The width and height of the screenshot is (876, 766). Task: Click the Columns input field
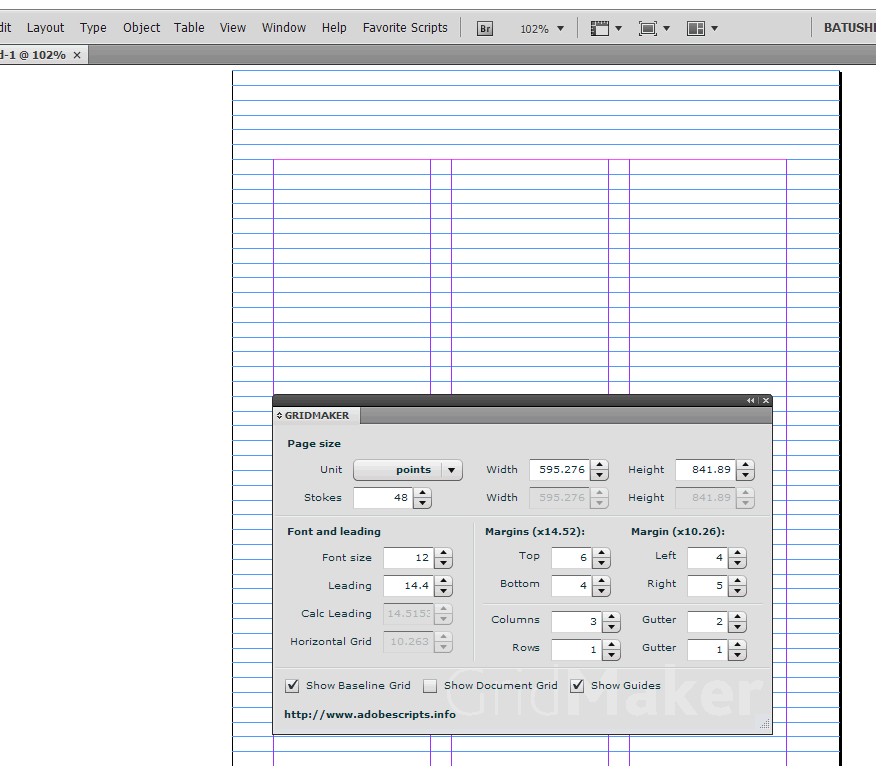[577, 621]
